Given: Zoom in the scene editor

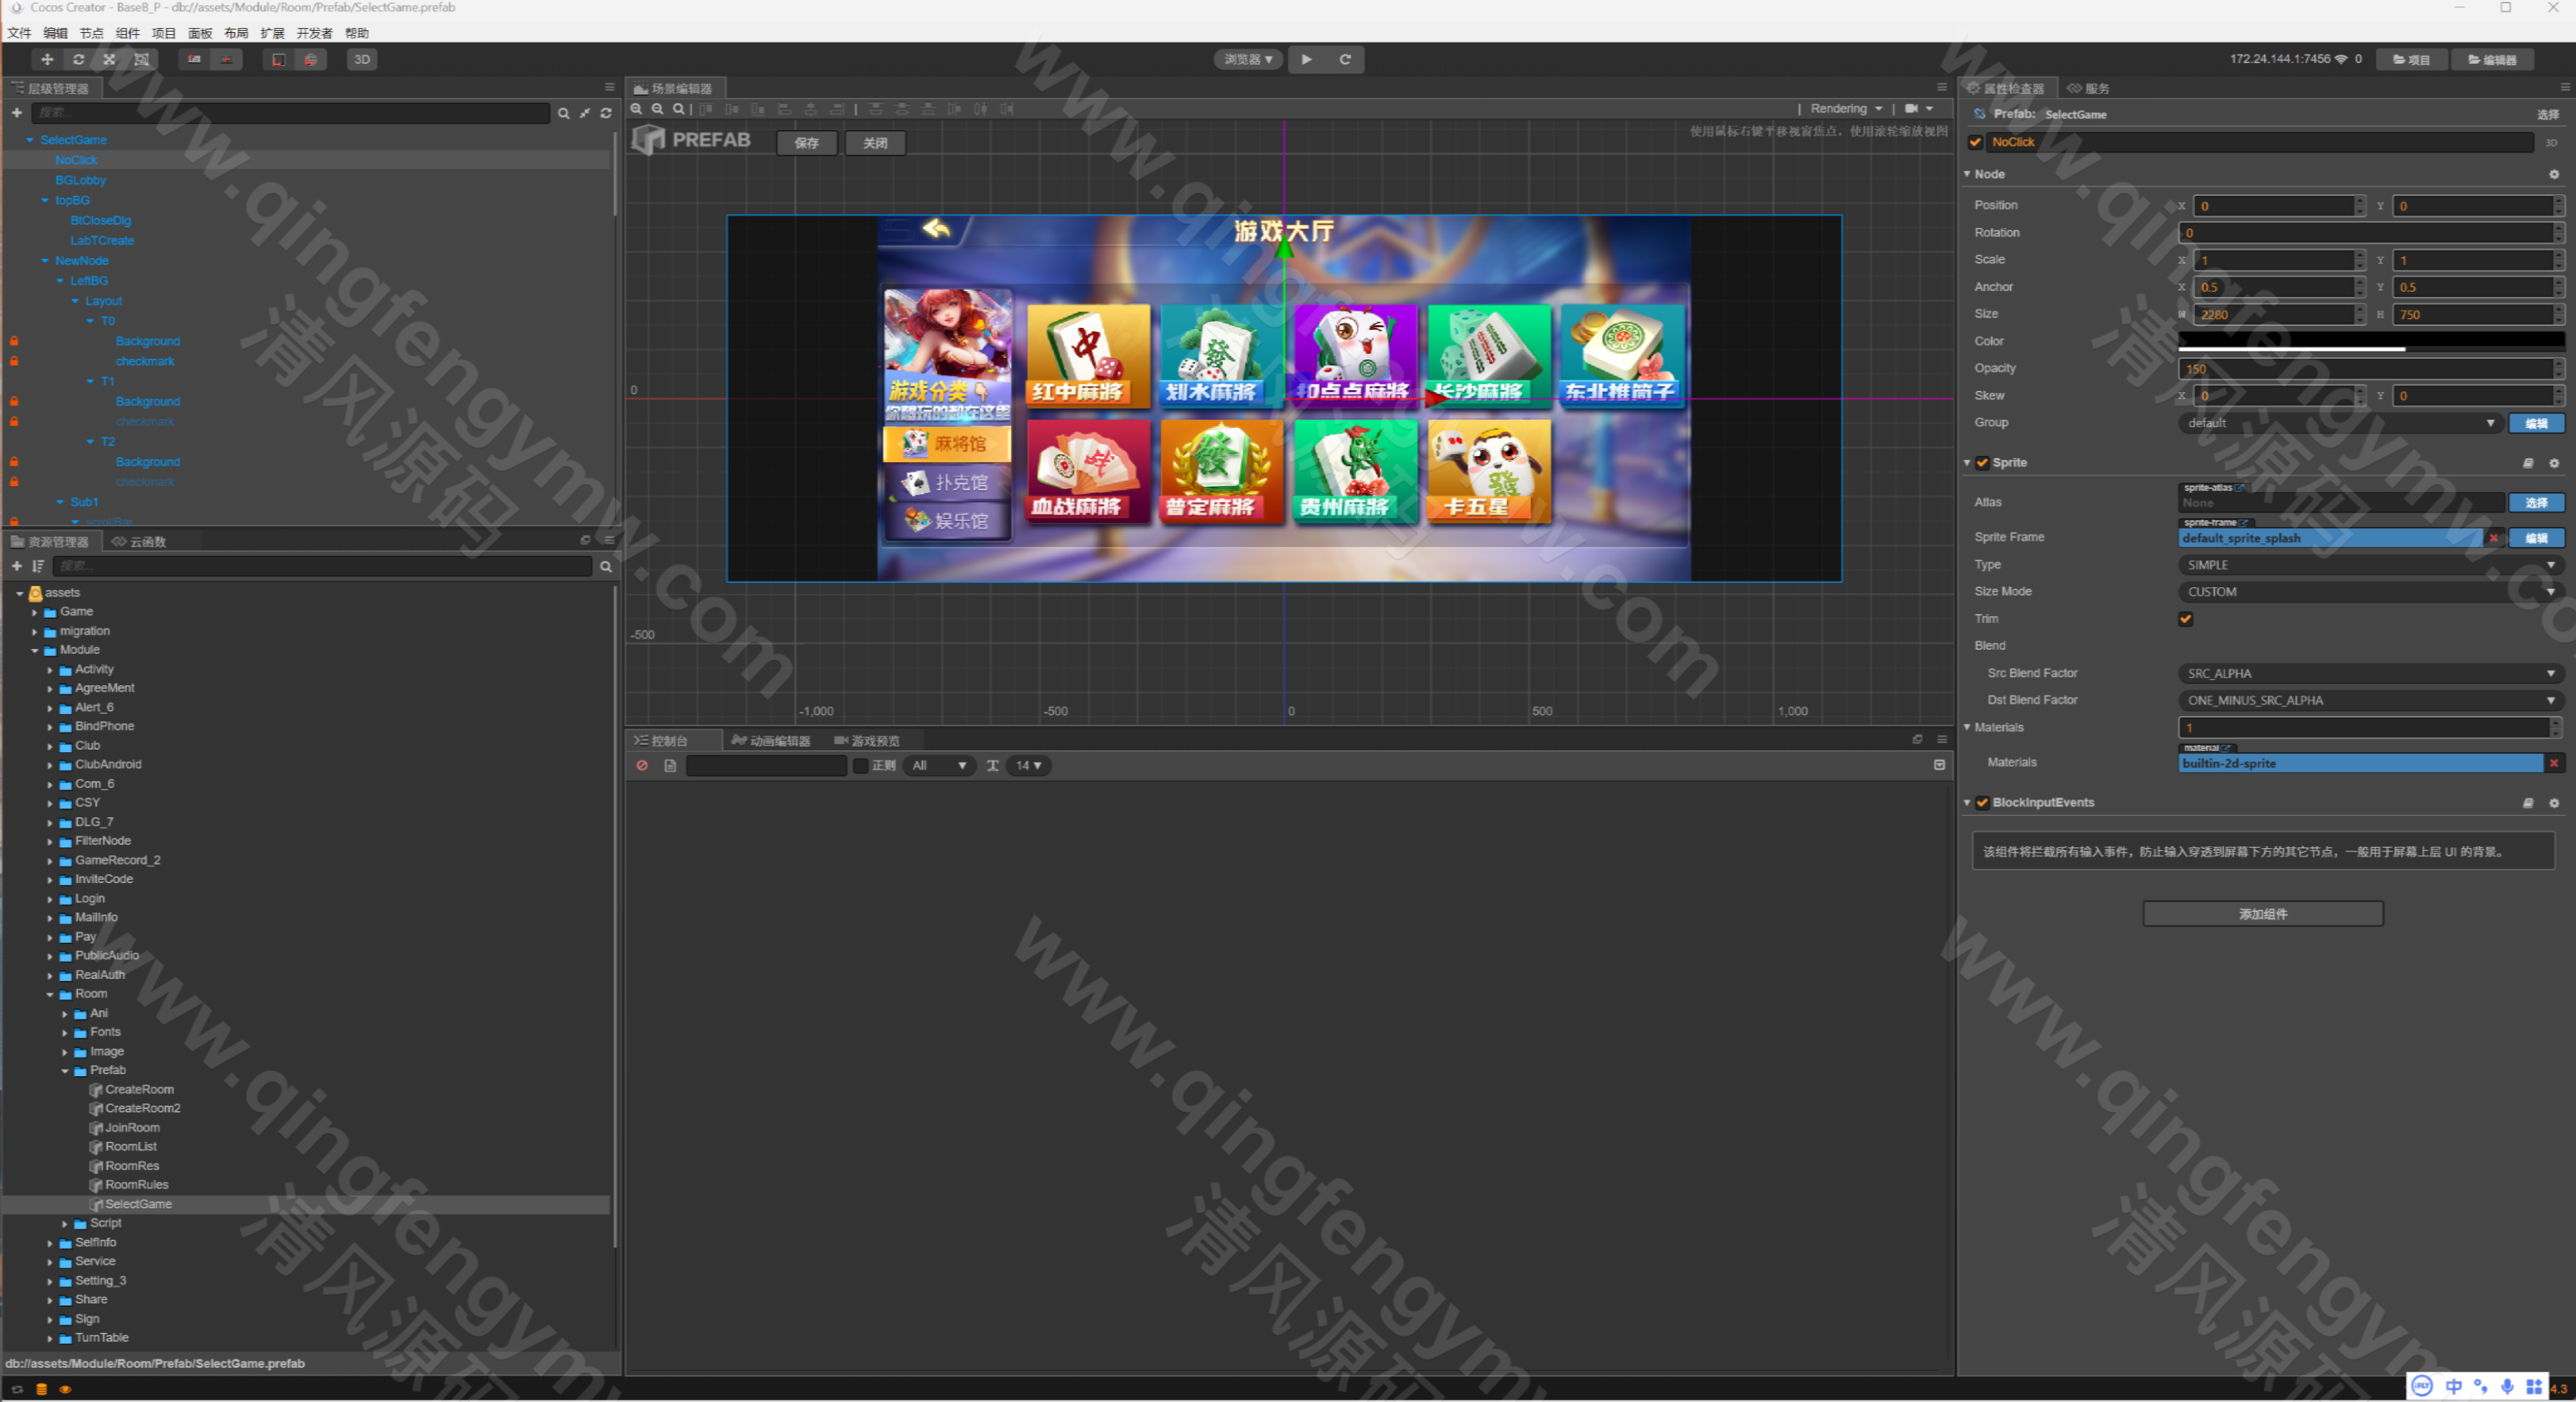Looking at the screenshot, I should click(x=636, y=109).
